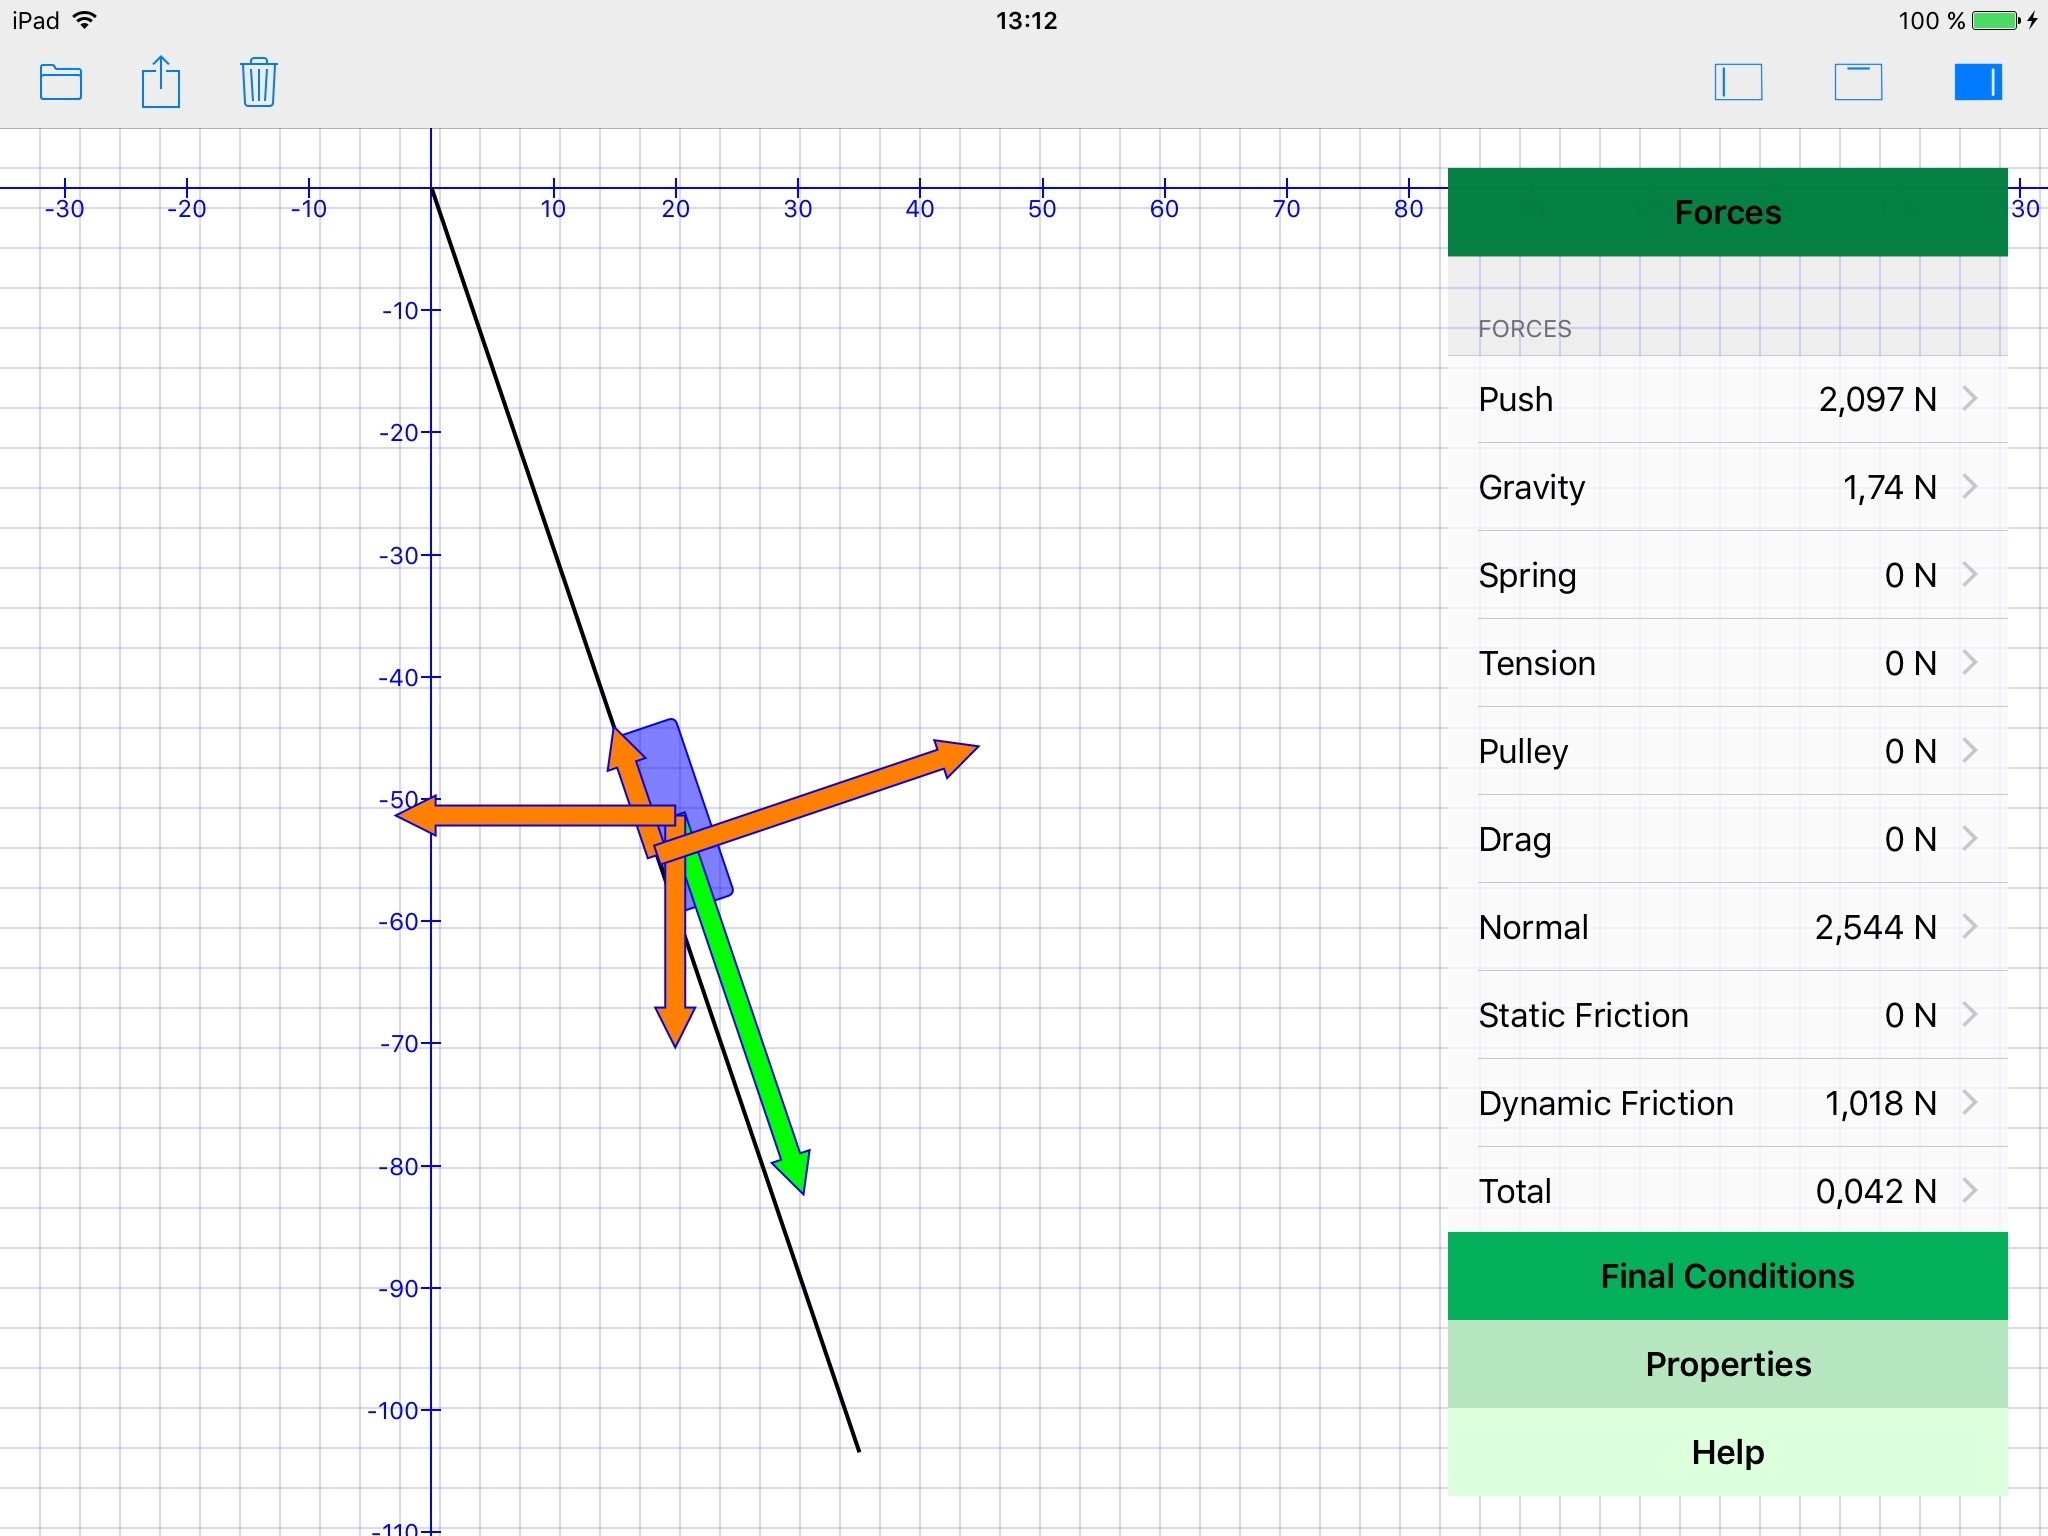2048x1536 pixels.
Task: Show the top panel layout icon
Action: (x=1858, y=82)
